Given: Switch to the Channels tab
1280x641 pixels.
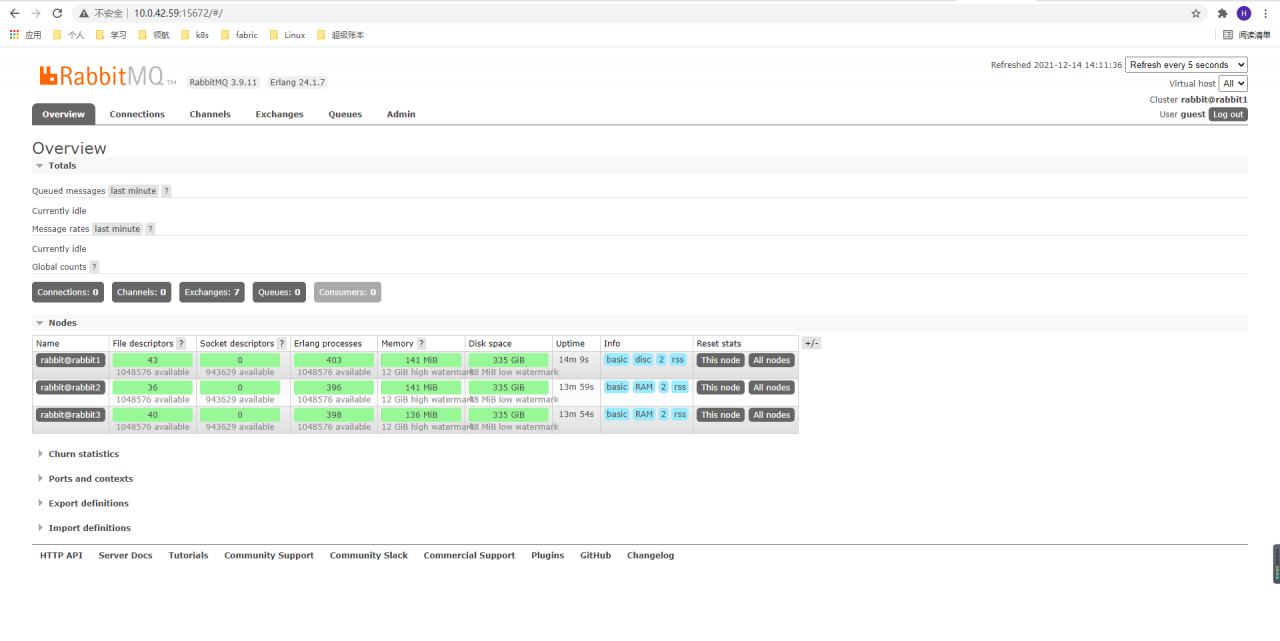Looking at the screenshot, I should tap(210, 114).
